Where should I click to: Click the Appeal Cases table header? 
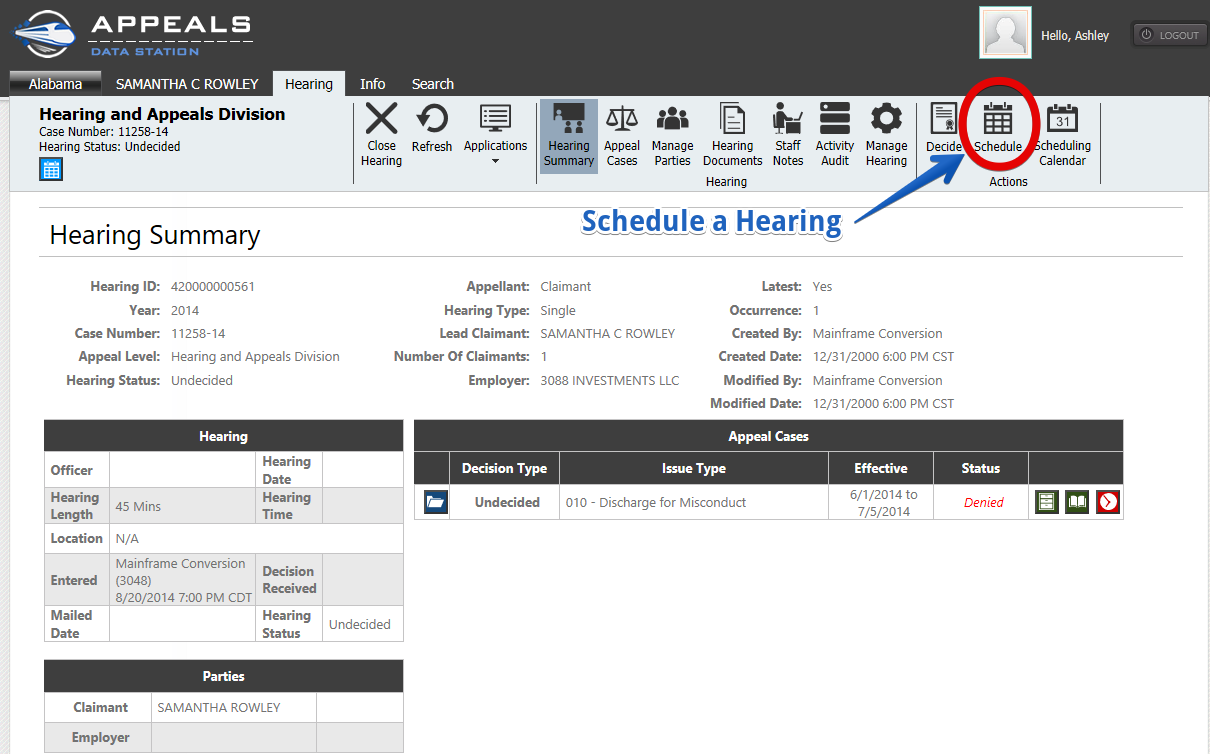point(769,436)
